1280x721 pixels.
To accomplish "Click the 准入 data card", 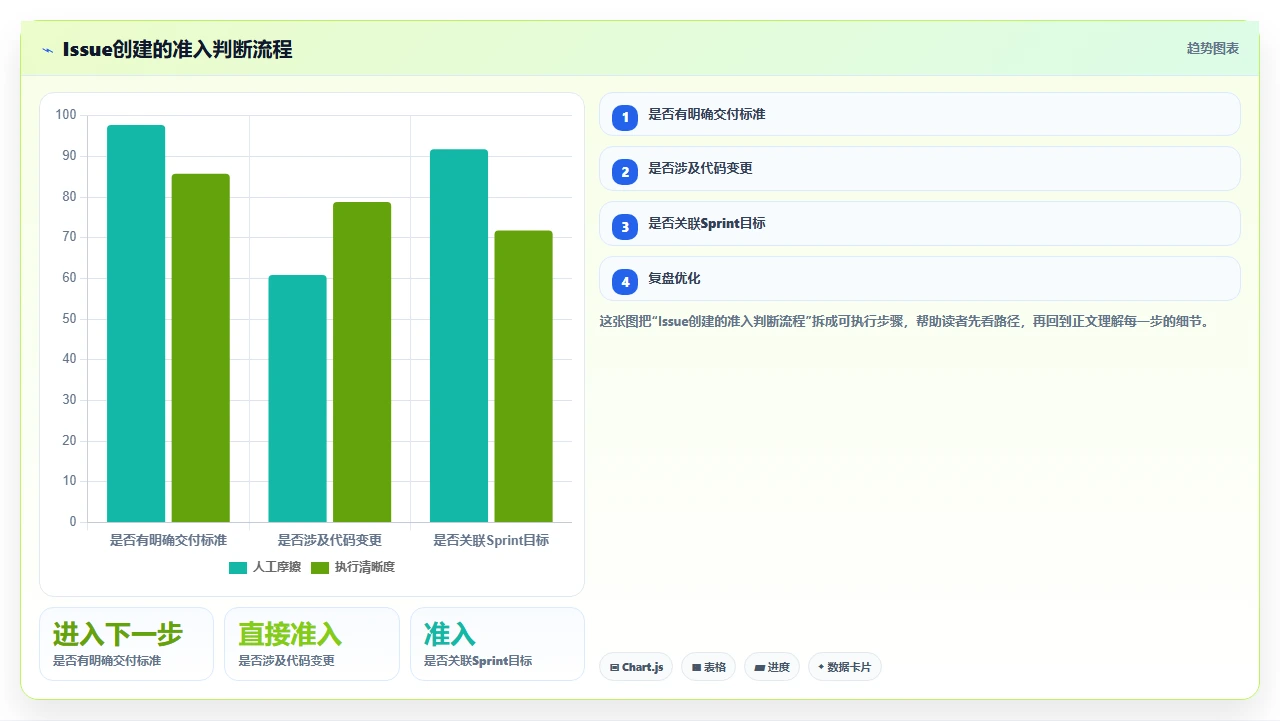I will click(497, 644).
